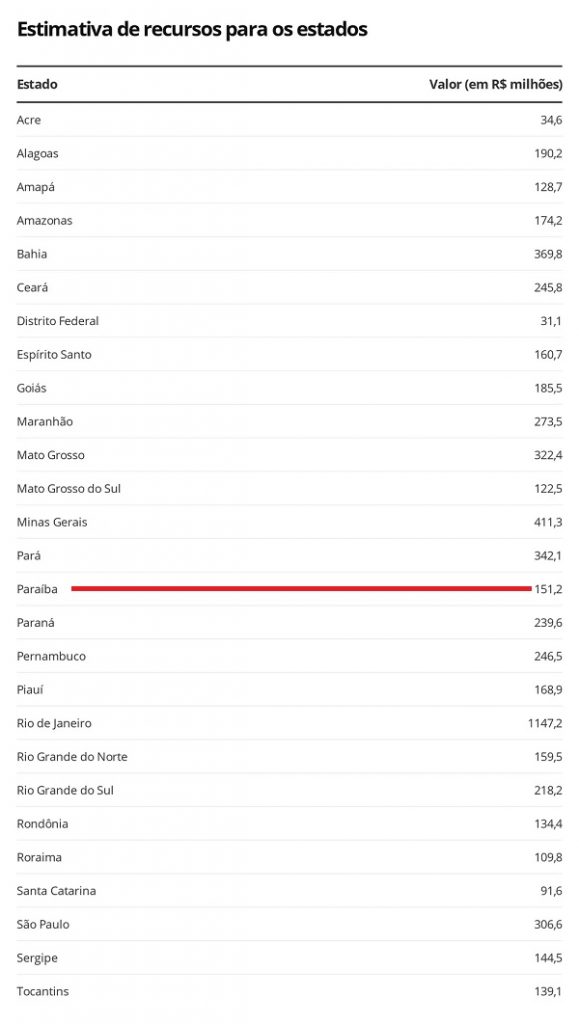This screenshot has width=579, height=1024.
Task: Click the Valor (em R$ milhões) header
Action: (x=495, y=84)
